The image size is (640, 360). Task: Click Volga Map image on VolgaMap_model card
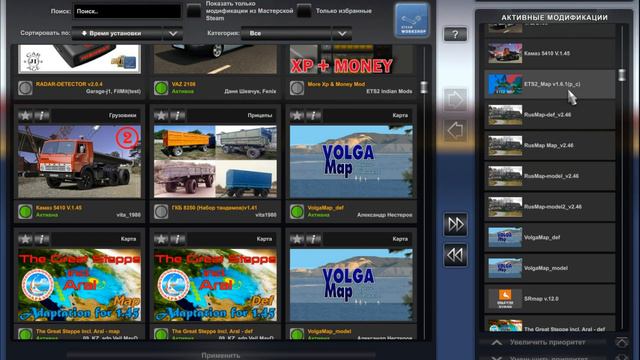(351, 285)
